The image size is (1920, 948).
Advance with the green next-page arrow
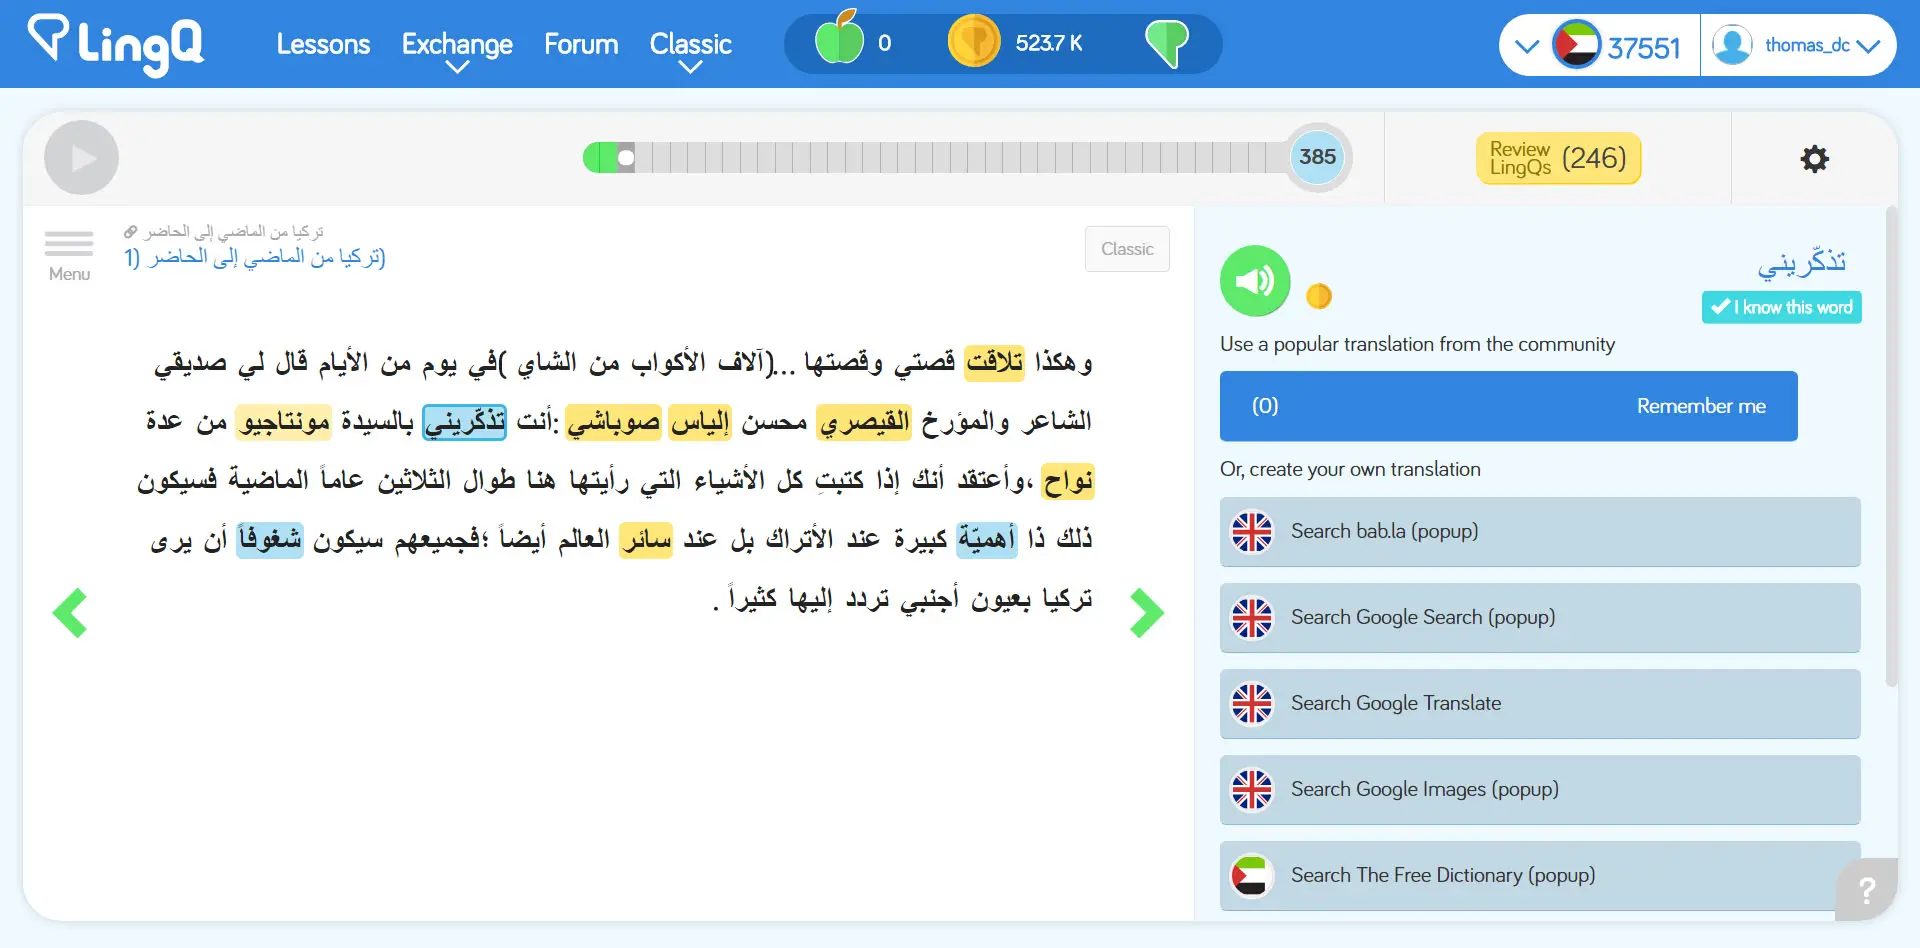click(x=1146, y=612)
